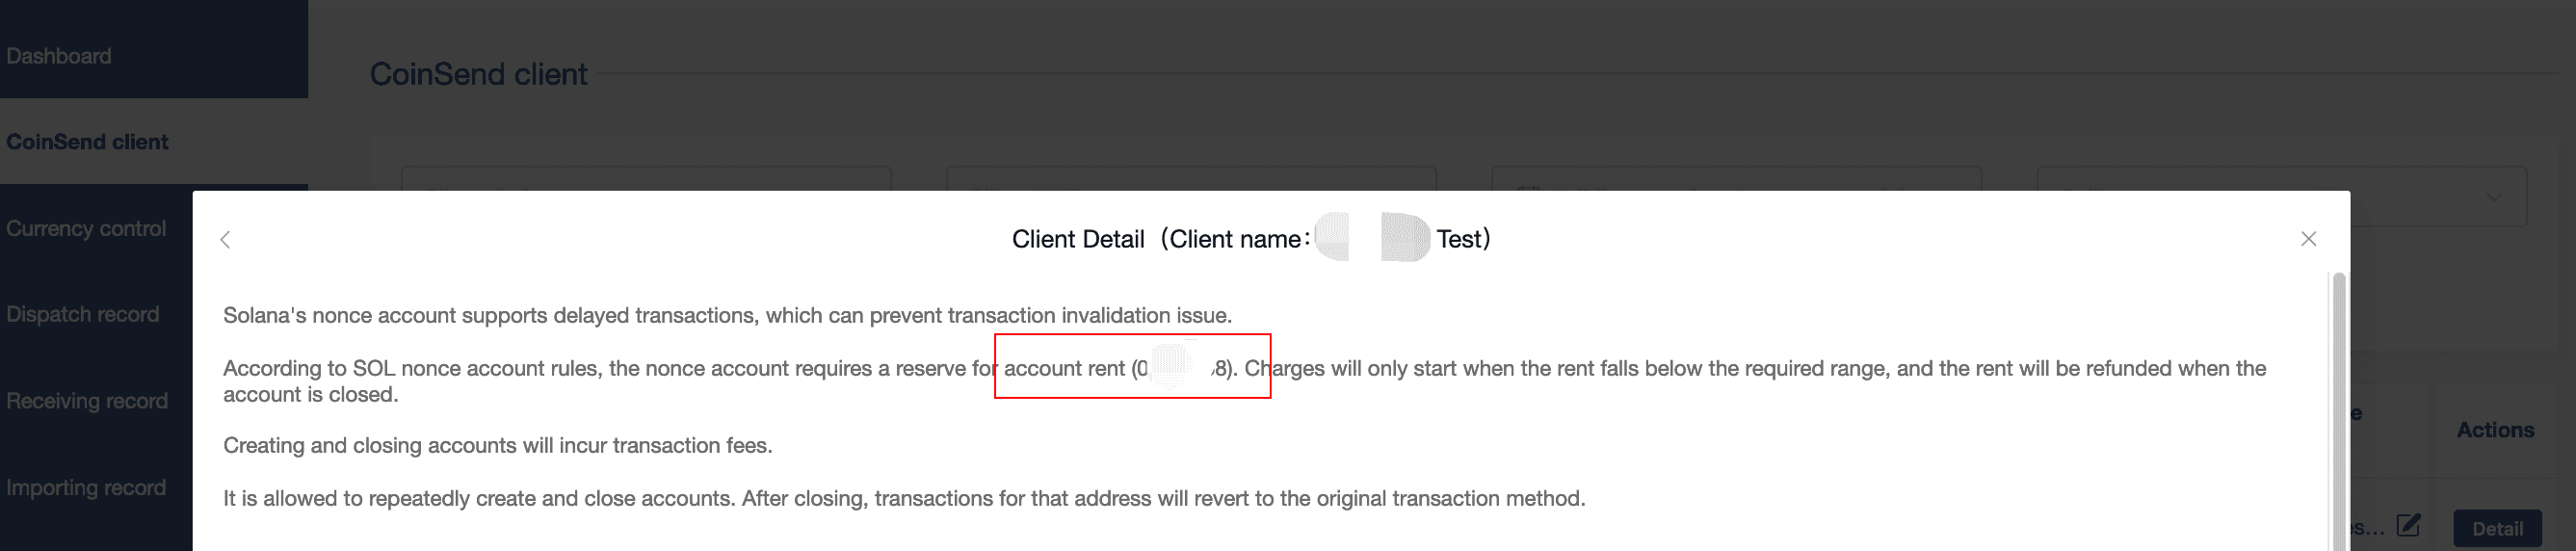Screen dimensions: 2576x551
Task: Focus the second filter input from left
Action: click(x=1190, y=179)
